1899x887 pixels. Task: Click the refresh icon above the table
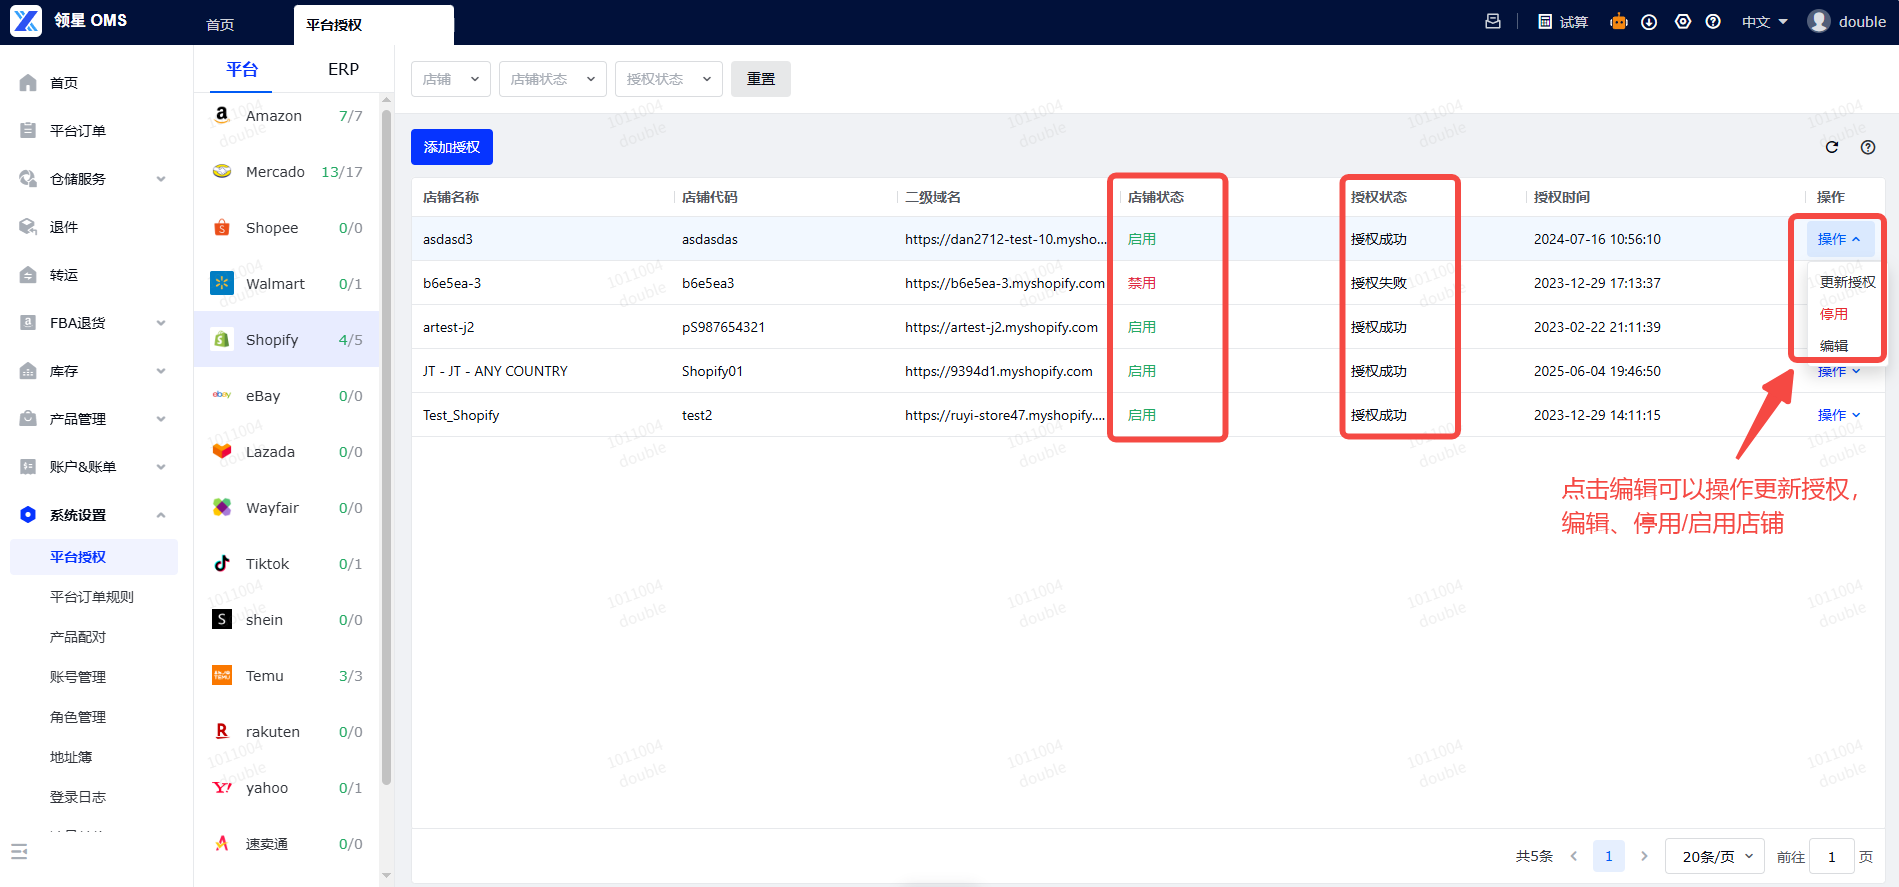pos(1832,147)
